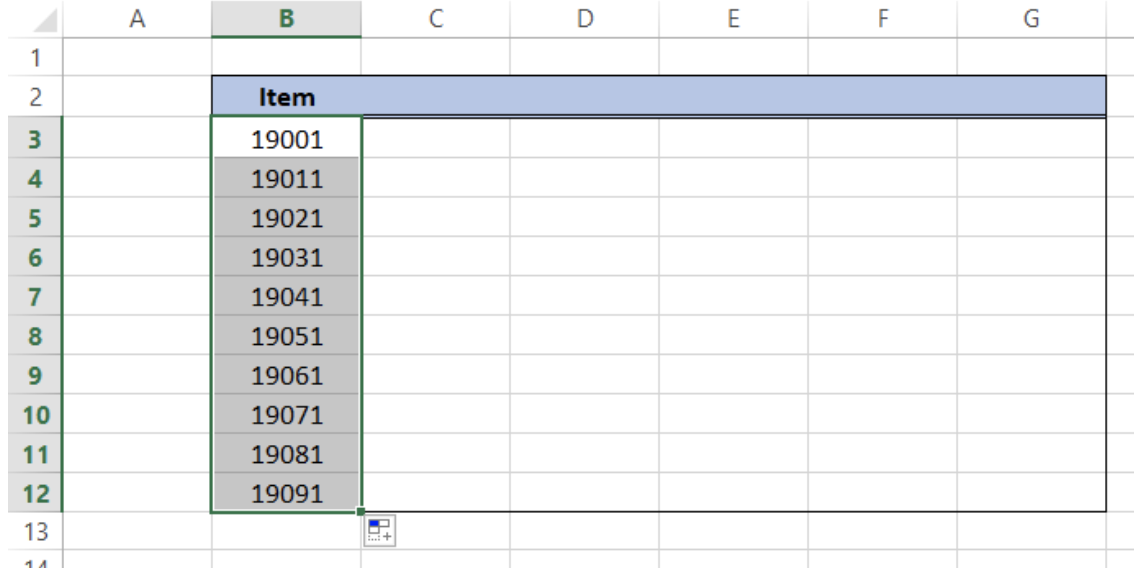Select row 7 header
The image size is (1134, 568).
[x=35, y=297]
